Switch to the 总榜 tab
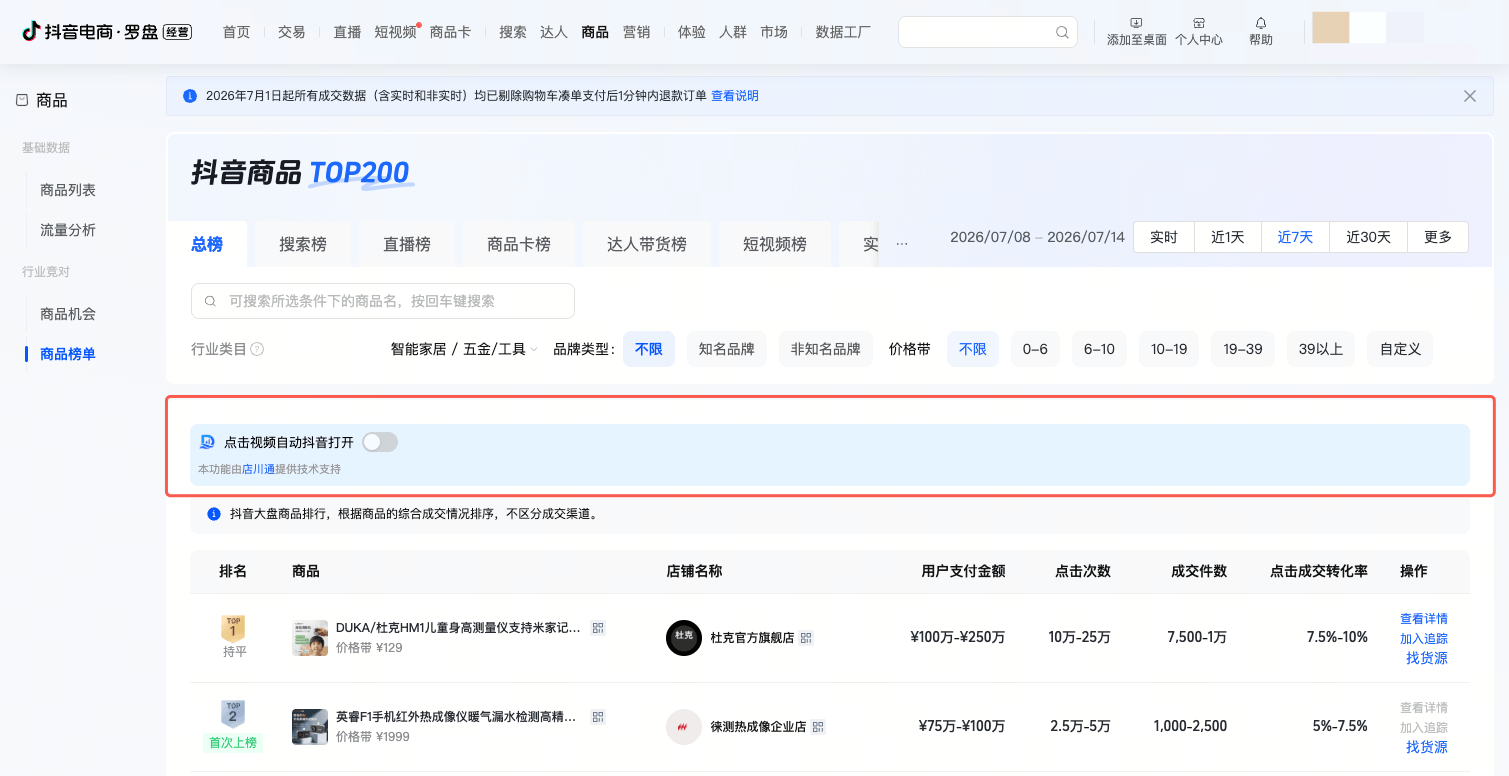Image resolution: width=1509 pixels, height=776 pixels. click(x=207, y=244)
